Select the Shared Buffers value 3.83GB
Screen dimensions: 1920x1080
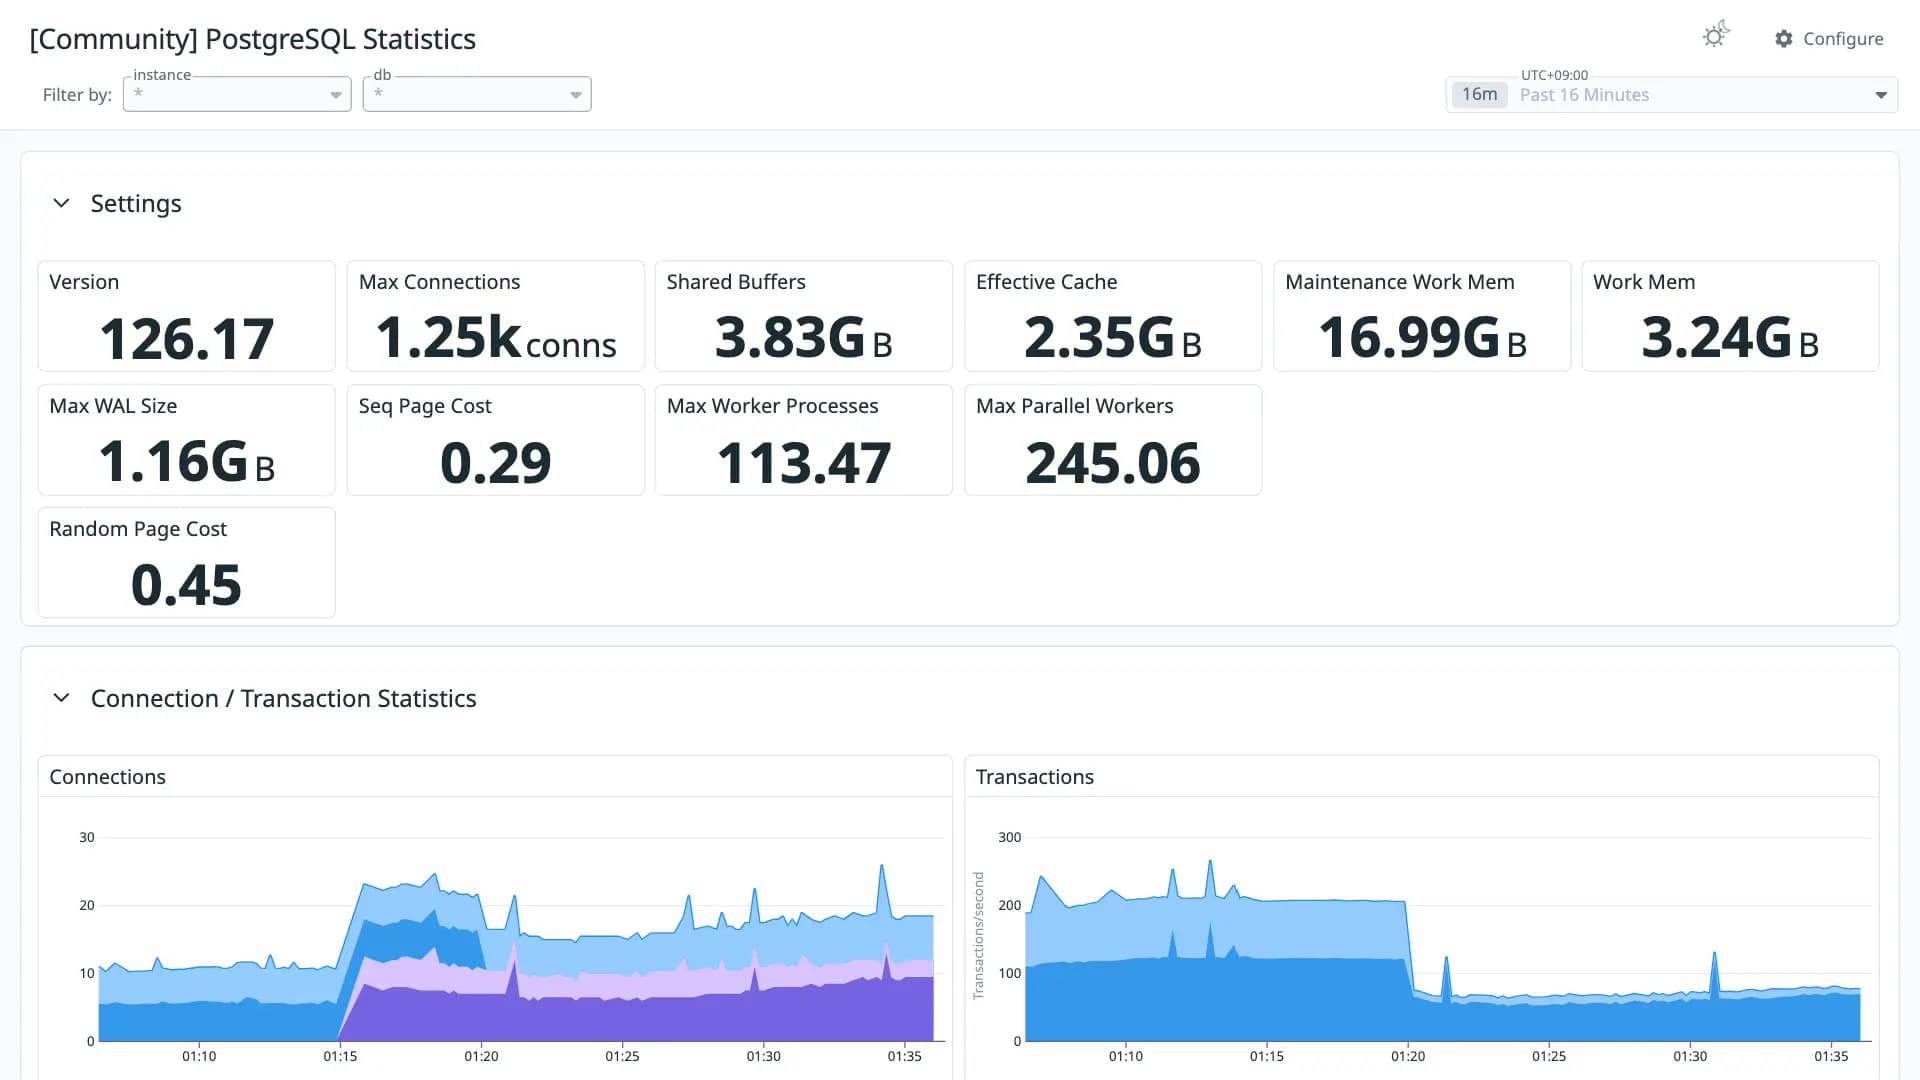click(x=803, y=338)
